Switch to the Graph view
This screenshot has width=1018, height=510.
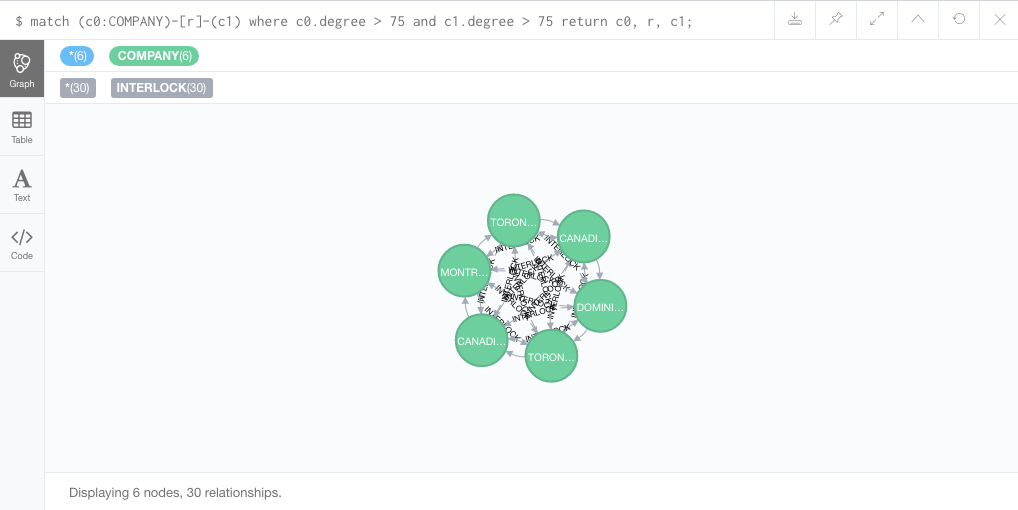click(22, 69)
